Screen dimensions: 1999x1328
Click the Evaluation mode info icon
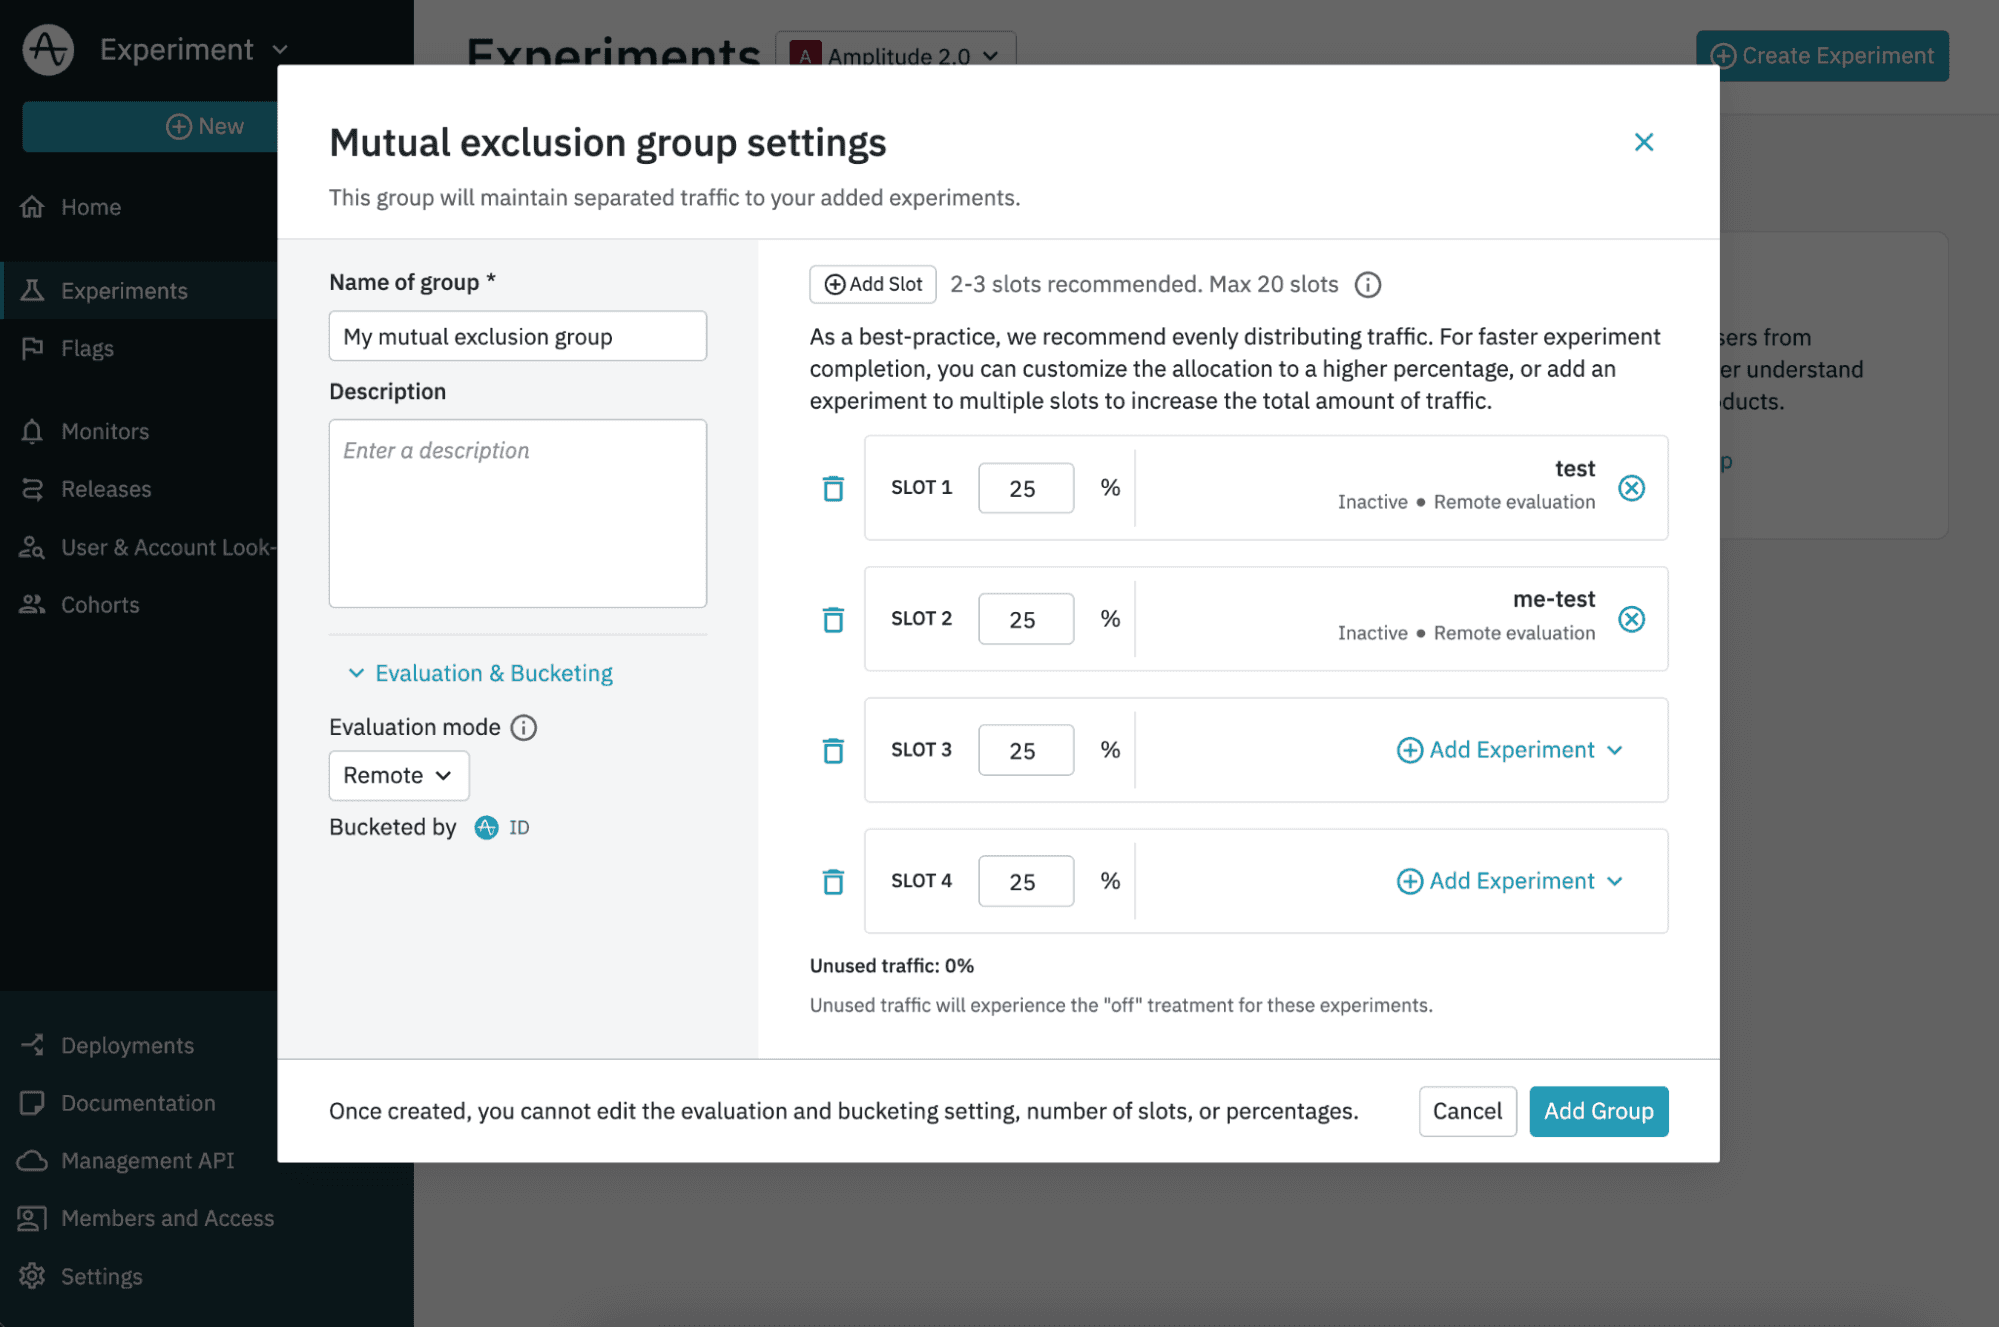pyautogui.click(x=524, y=727)
